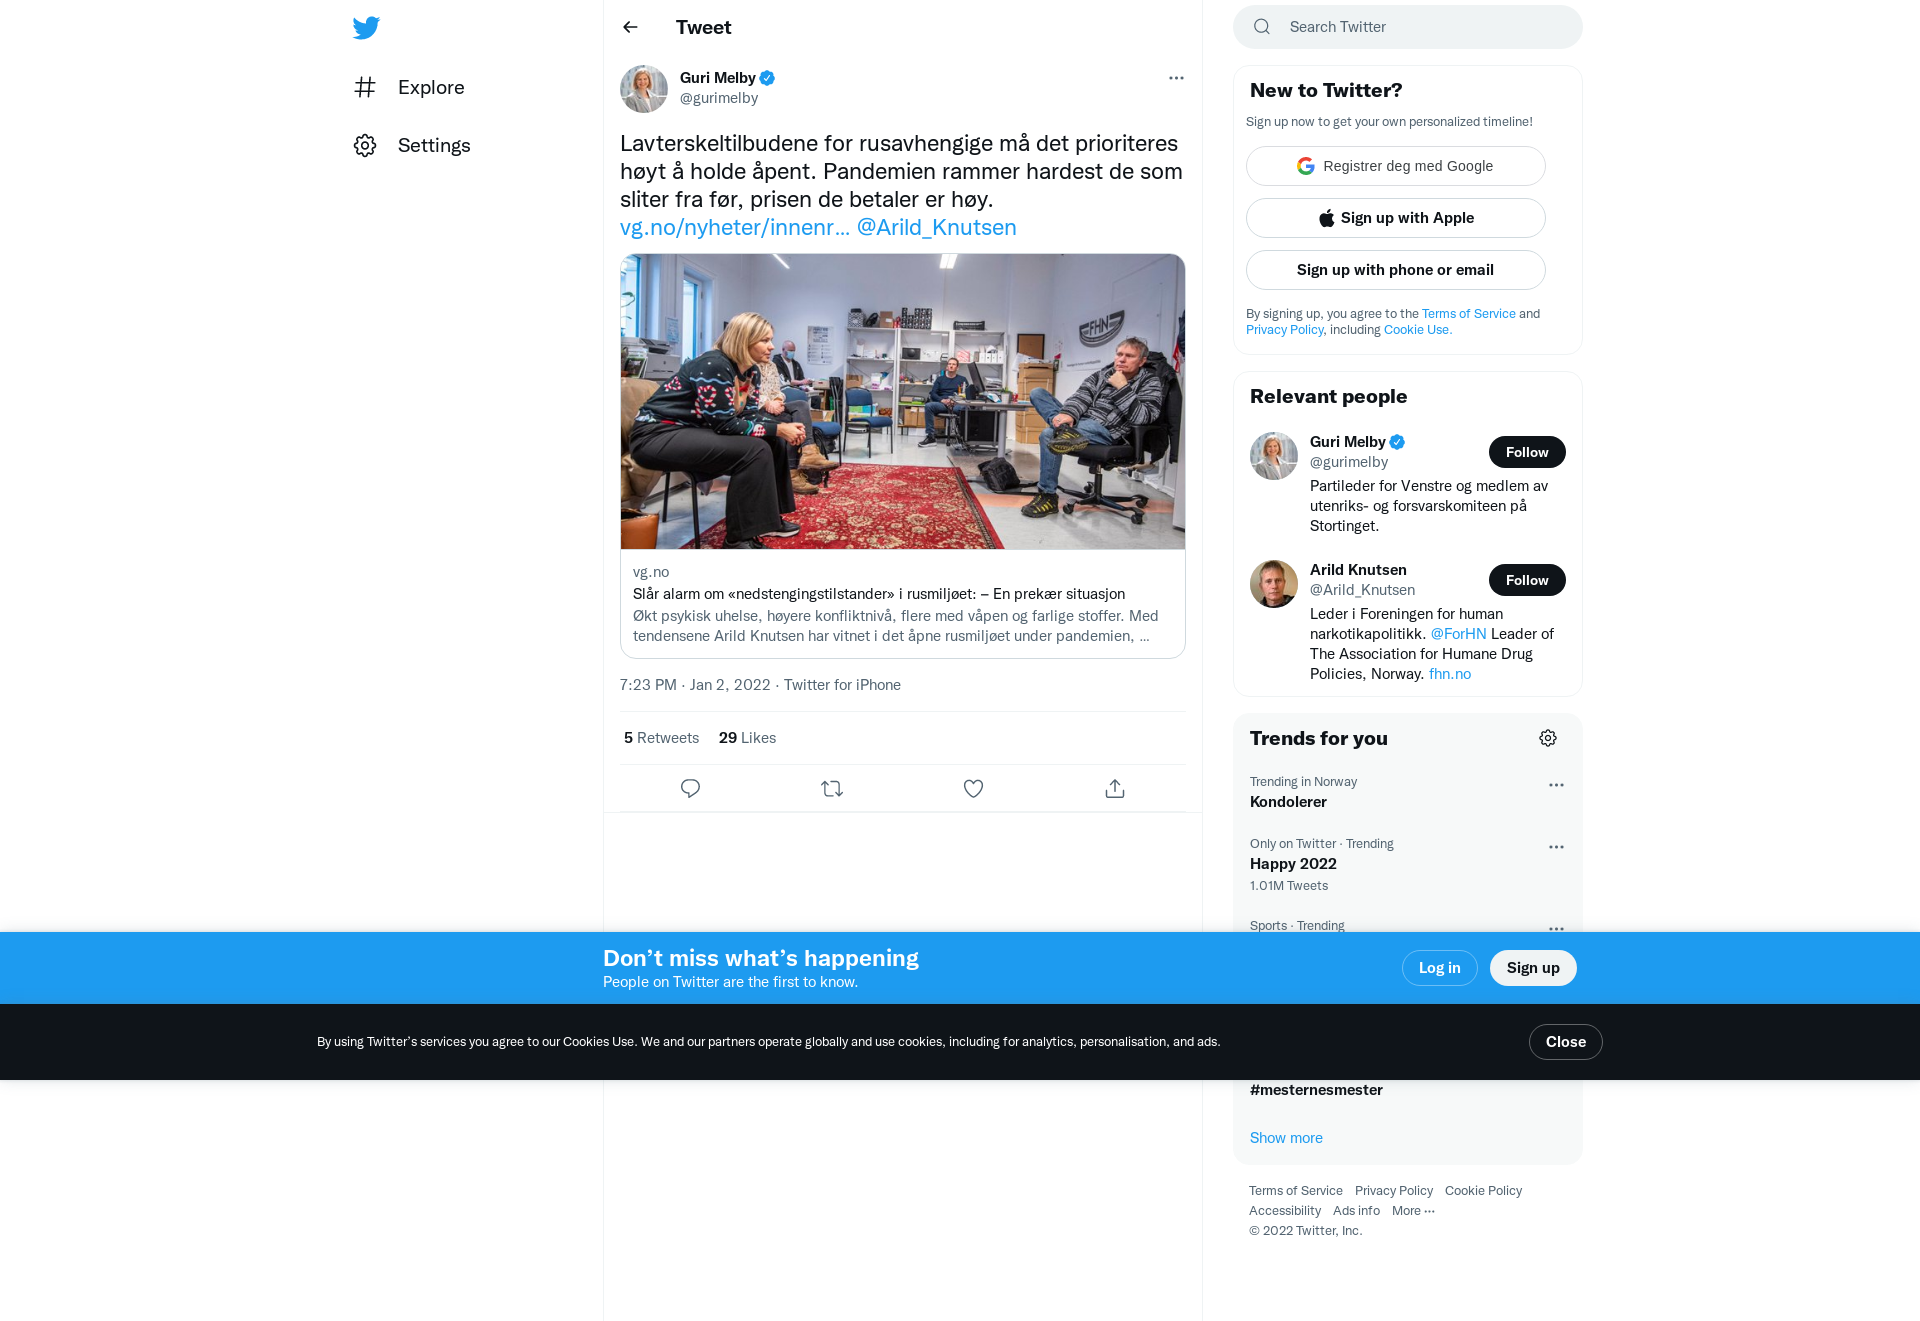Open the article photo thumbnail
The height and width of the screenshot is (1321, 1920).
point(903,401)
